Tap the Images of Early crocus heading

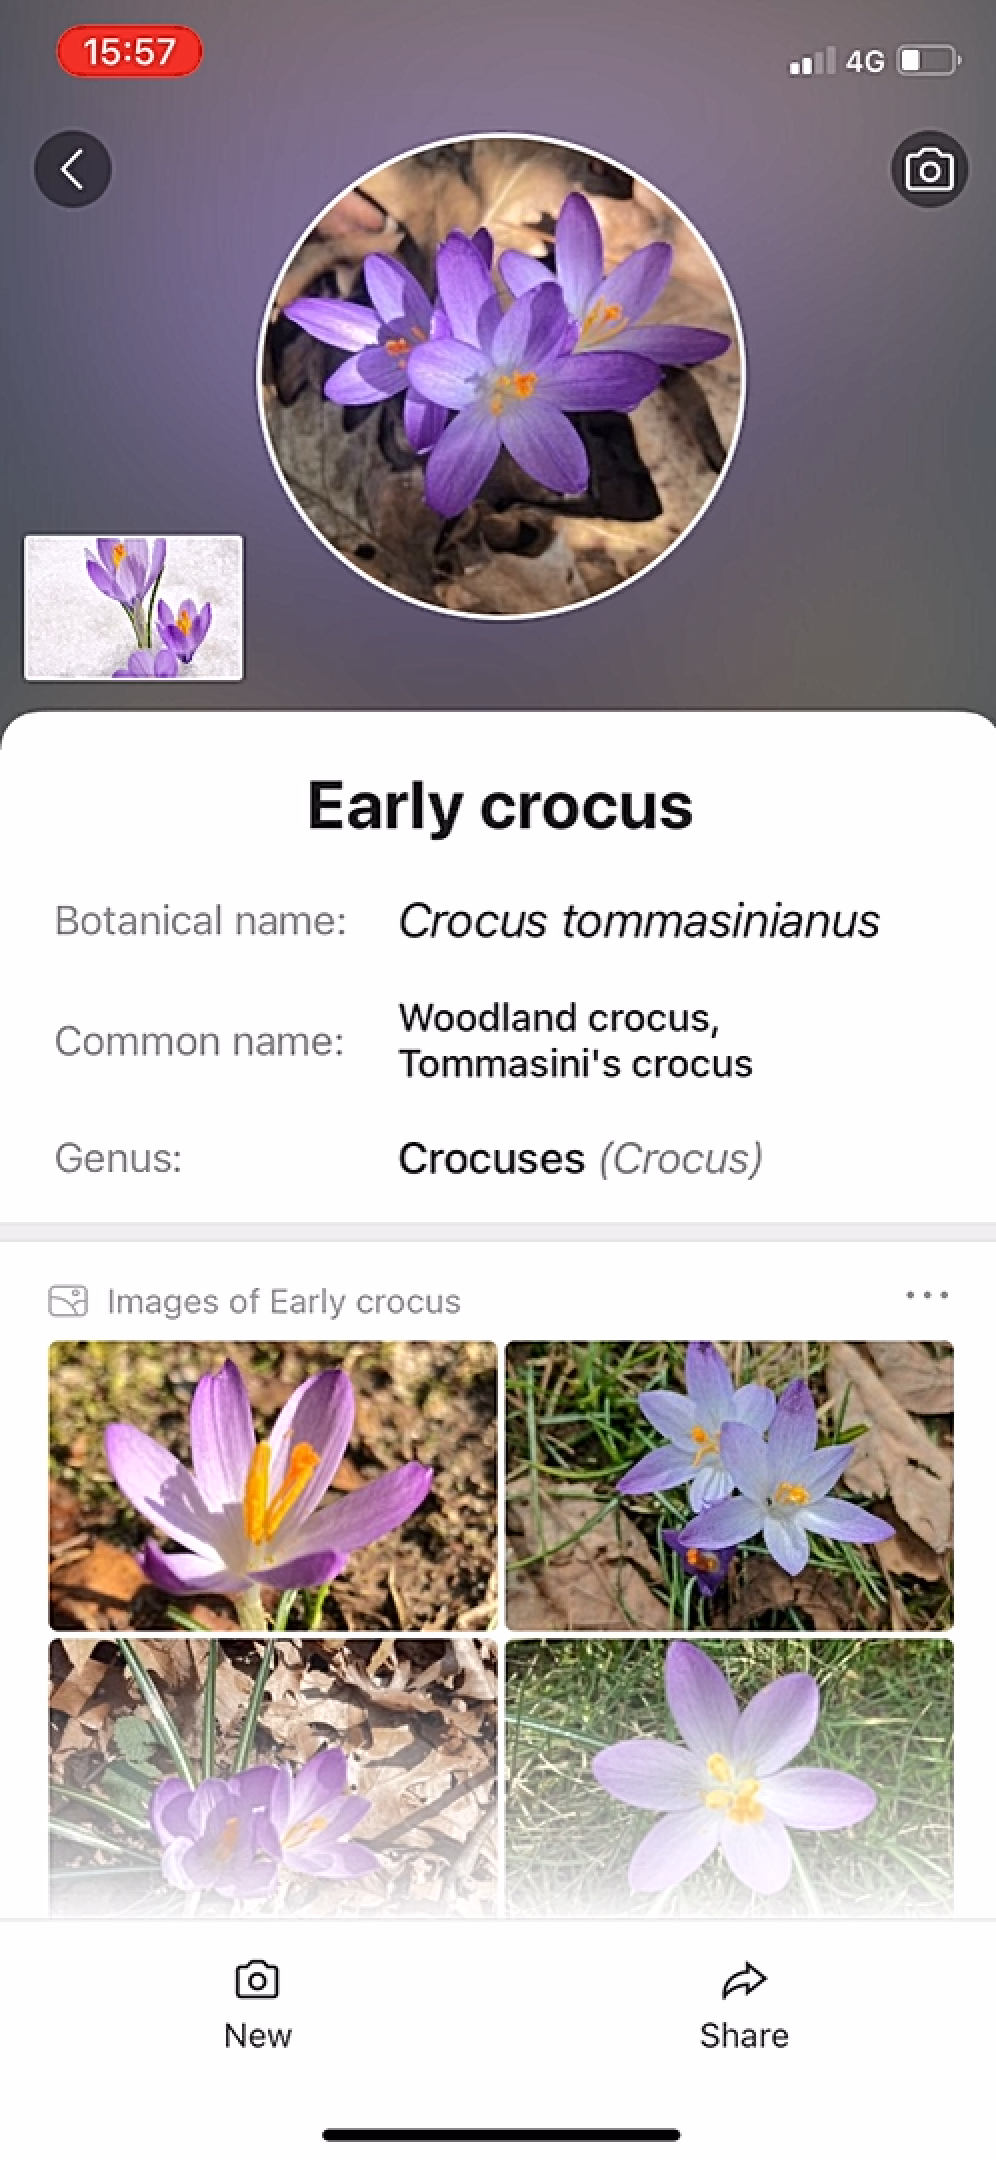[x=284, y=1301]
